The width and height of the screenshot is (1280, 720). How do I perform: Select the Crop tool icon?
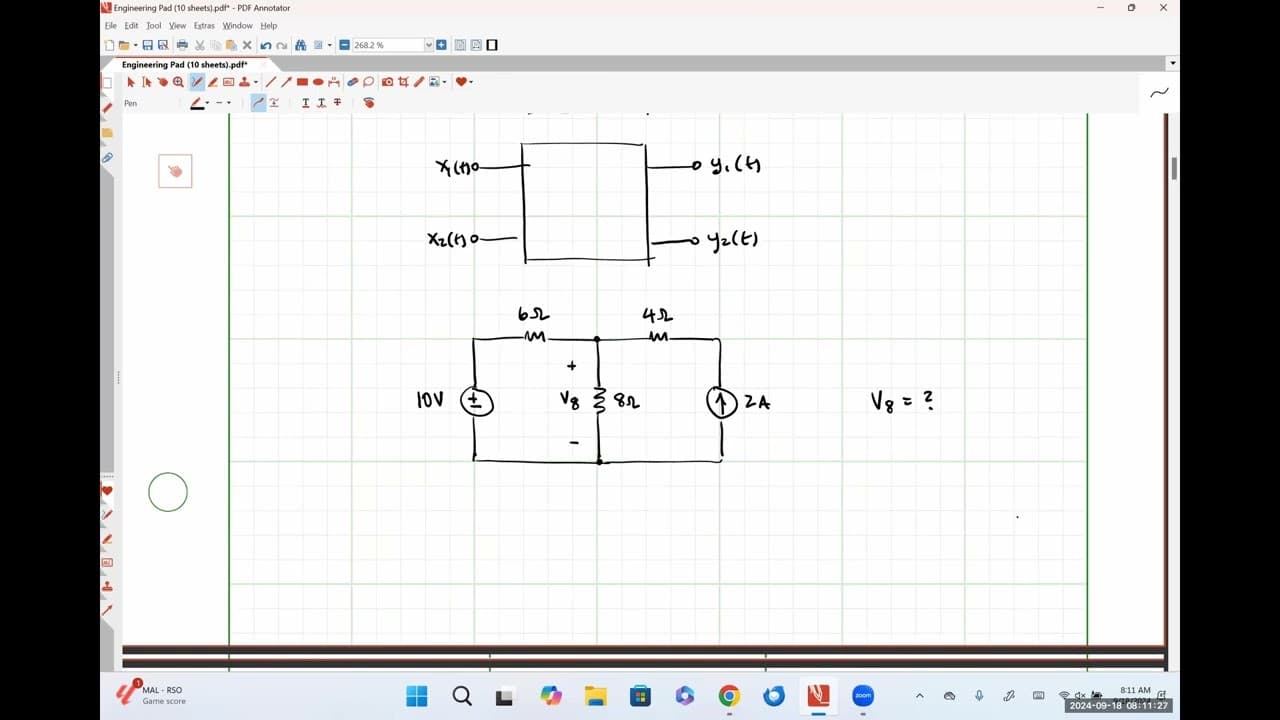403,82
